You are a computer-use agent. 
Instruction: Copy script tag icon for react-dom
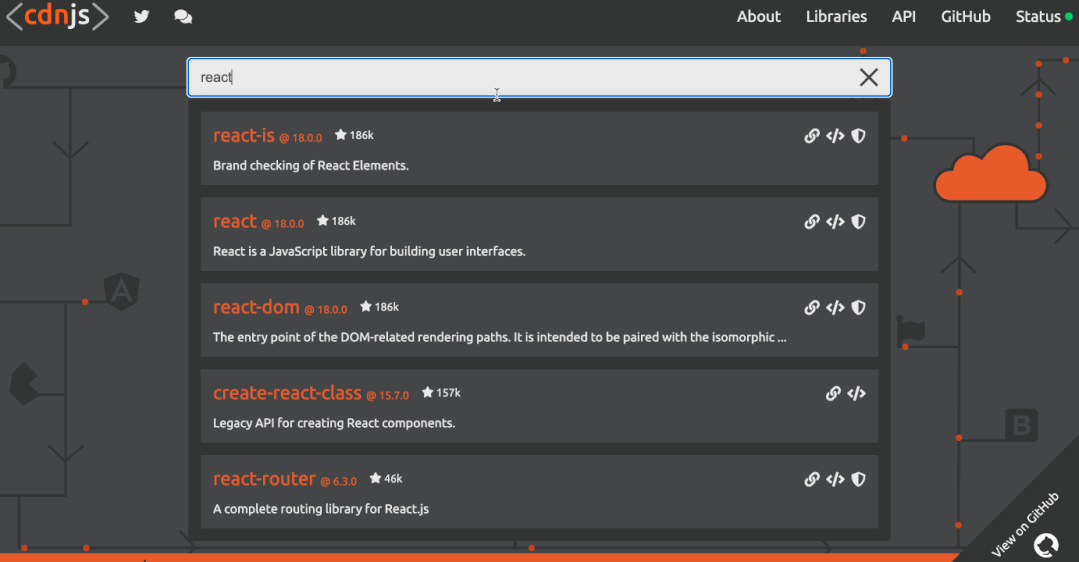[835, 307]
